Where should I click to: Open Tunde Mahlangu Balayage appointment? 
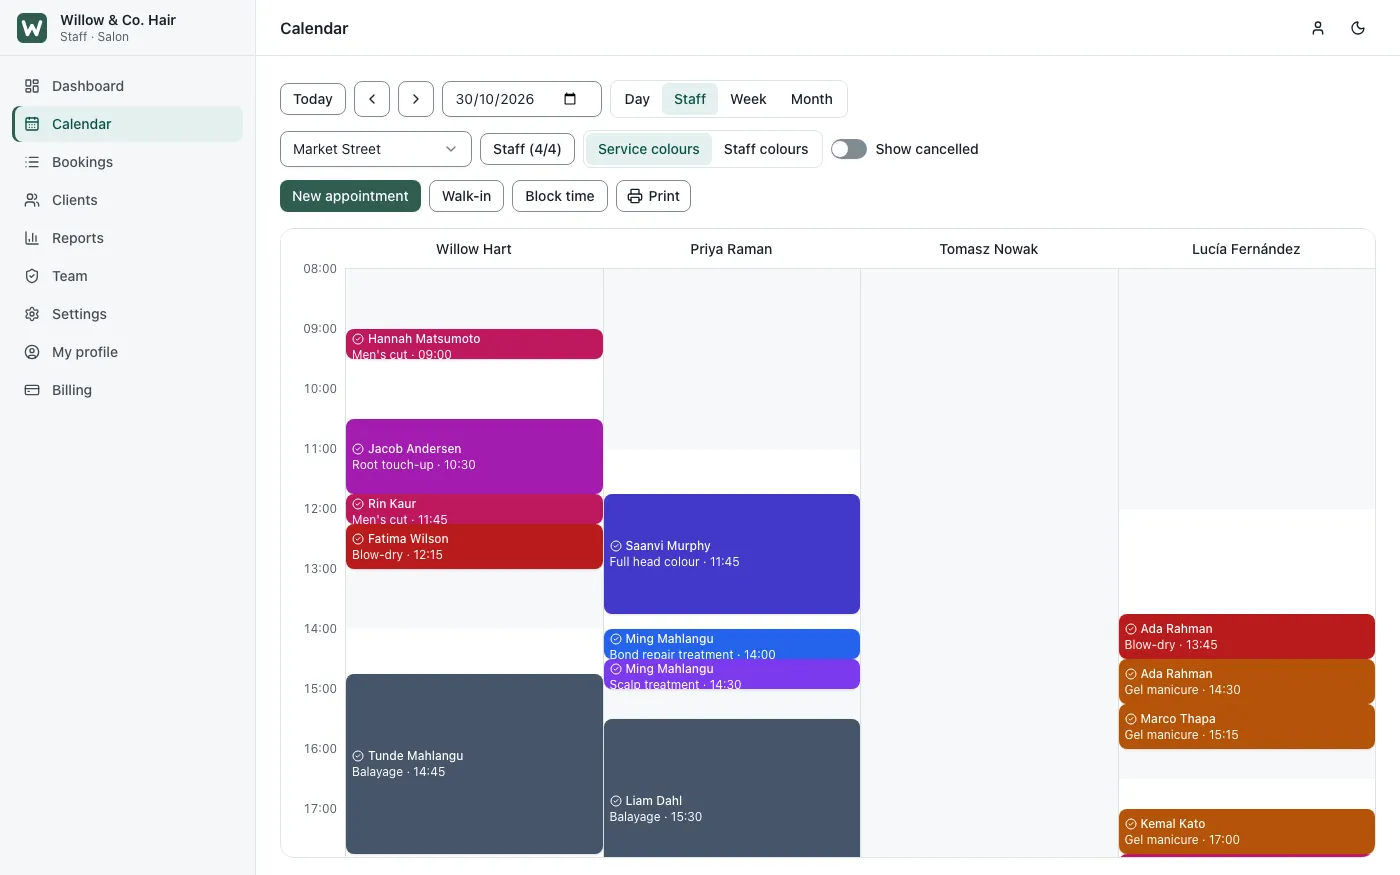click(474, 764)
